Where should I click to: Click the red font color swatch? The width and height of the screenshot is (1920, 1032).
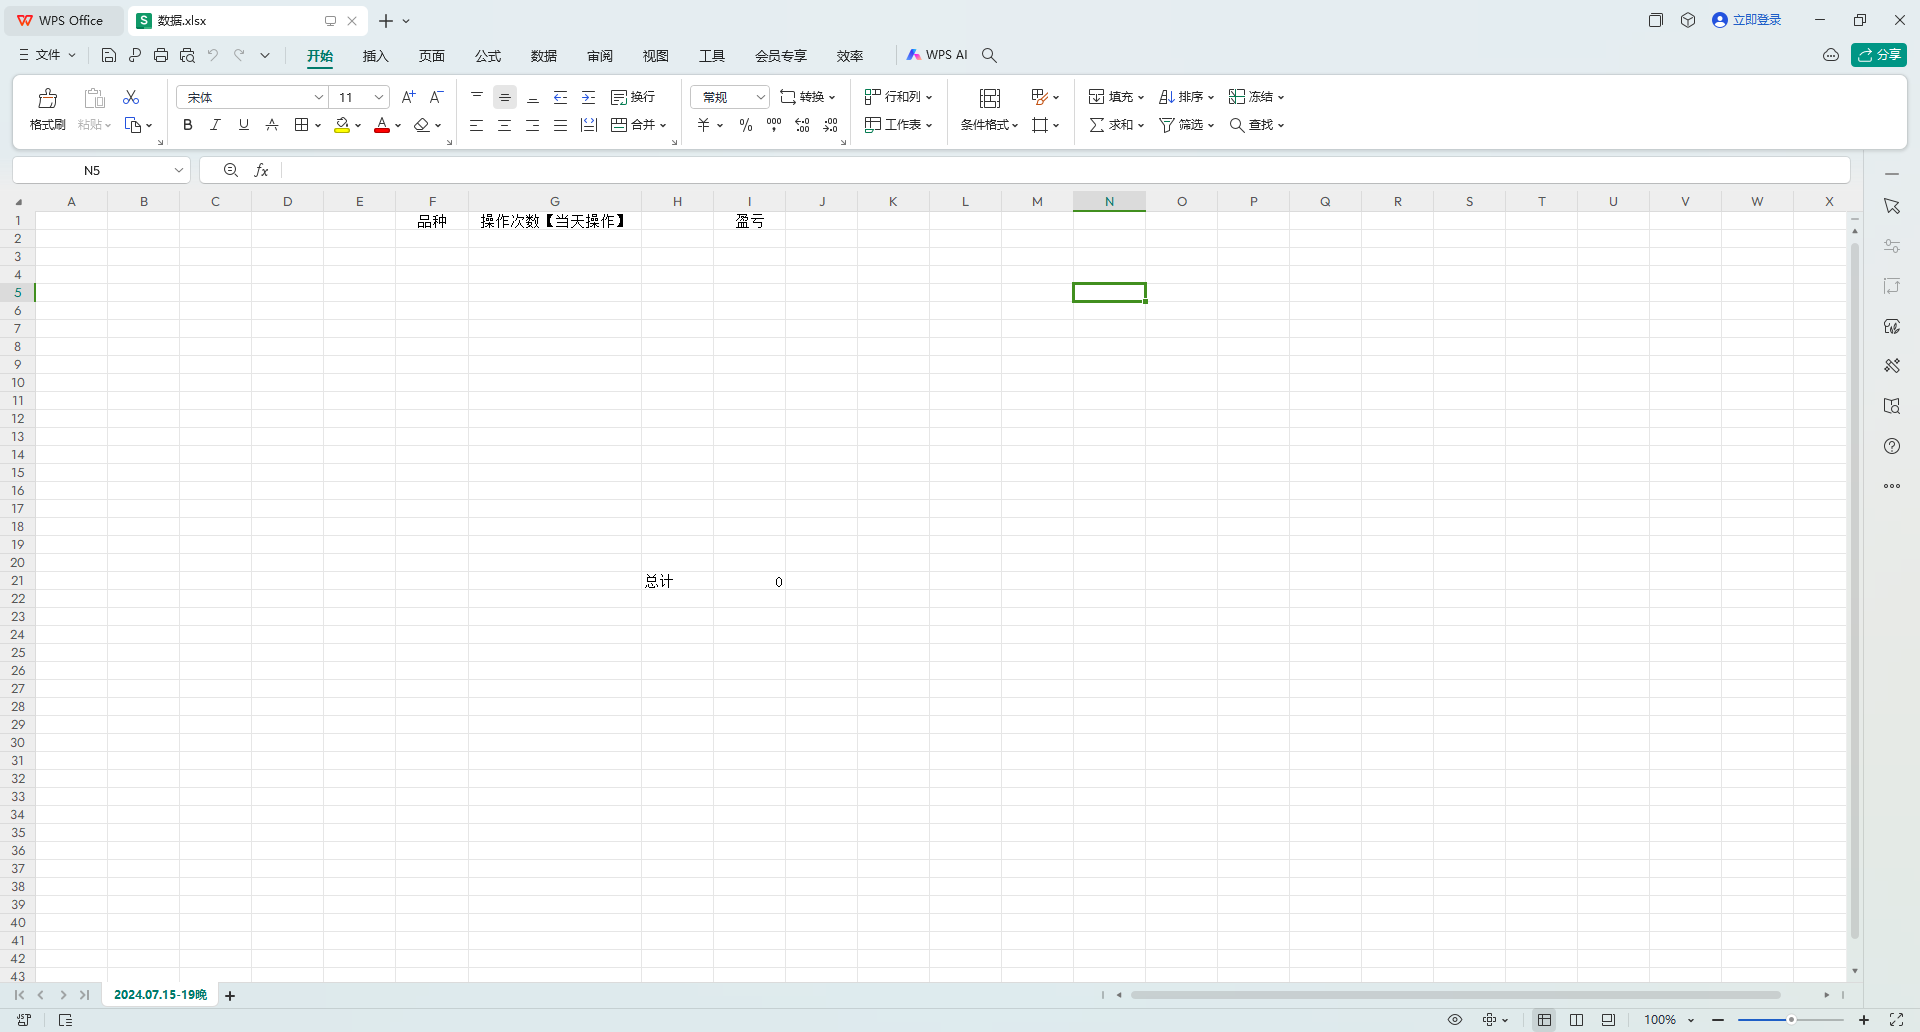click(x=381, y=125)
